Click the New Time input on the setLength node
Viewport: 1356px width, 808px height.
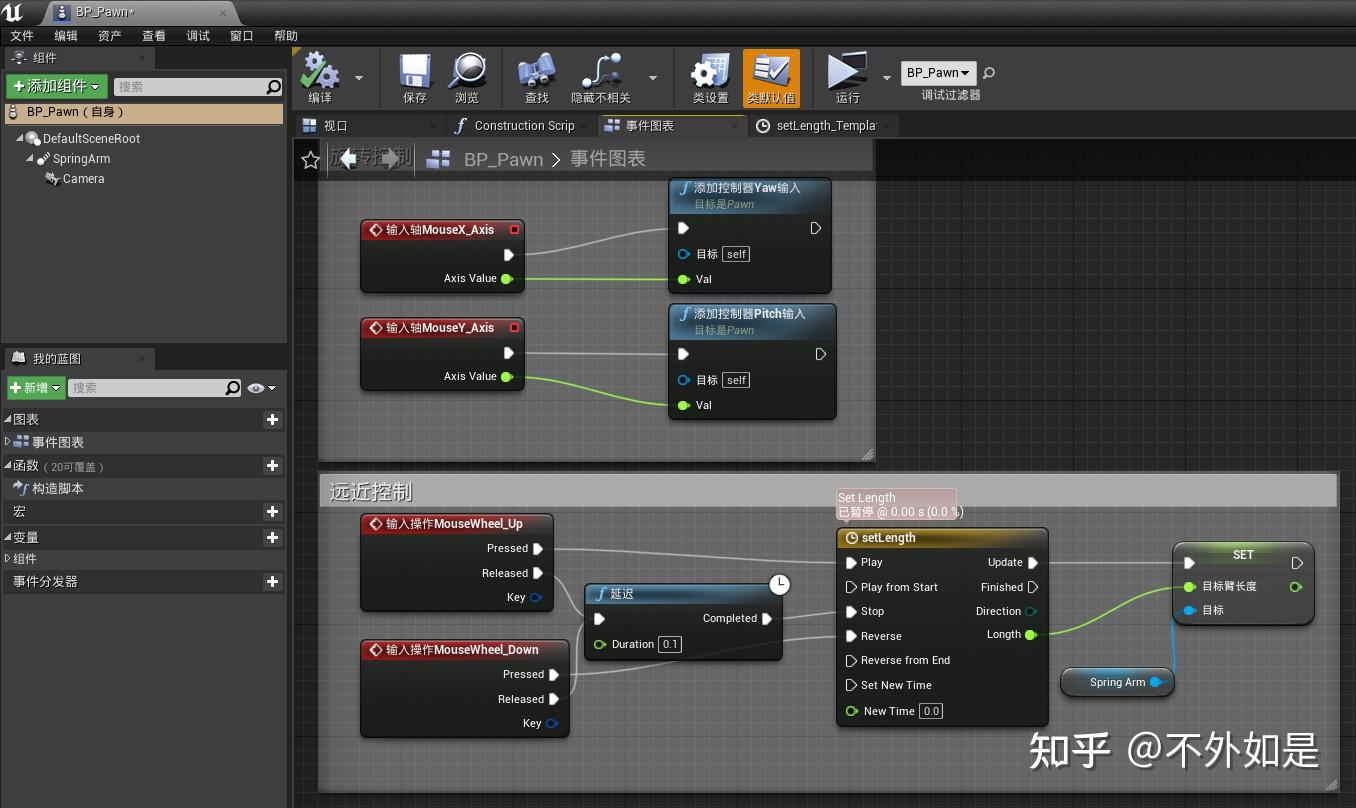[x=930, y=711]
